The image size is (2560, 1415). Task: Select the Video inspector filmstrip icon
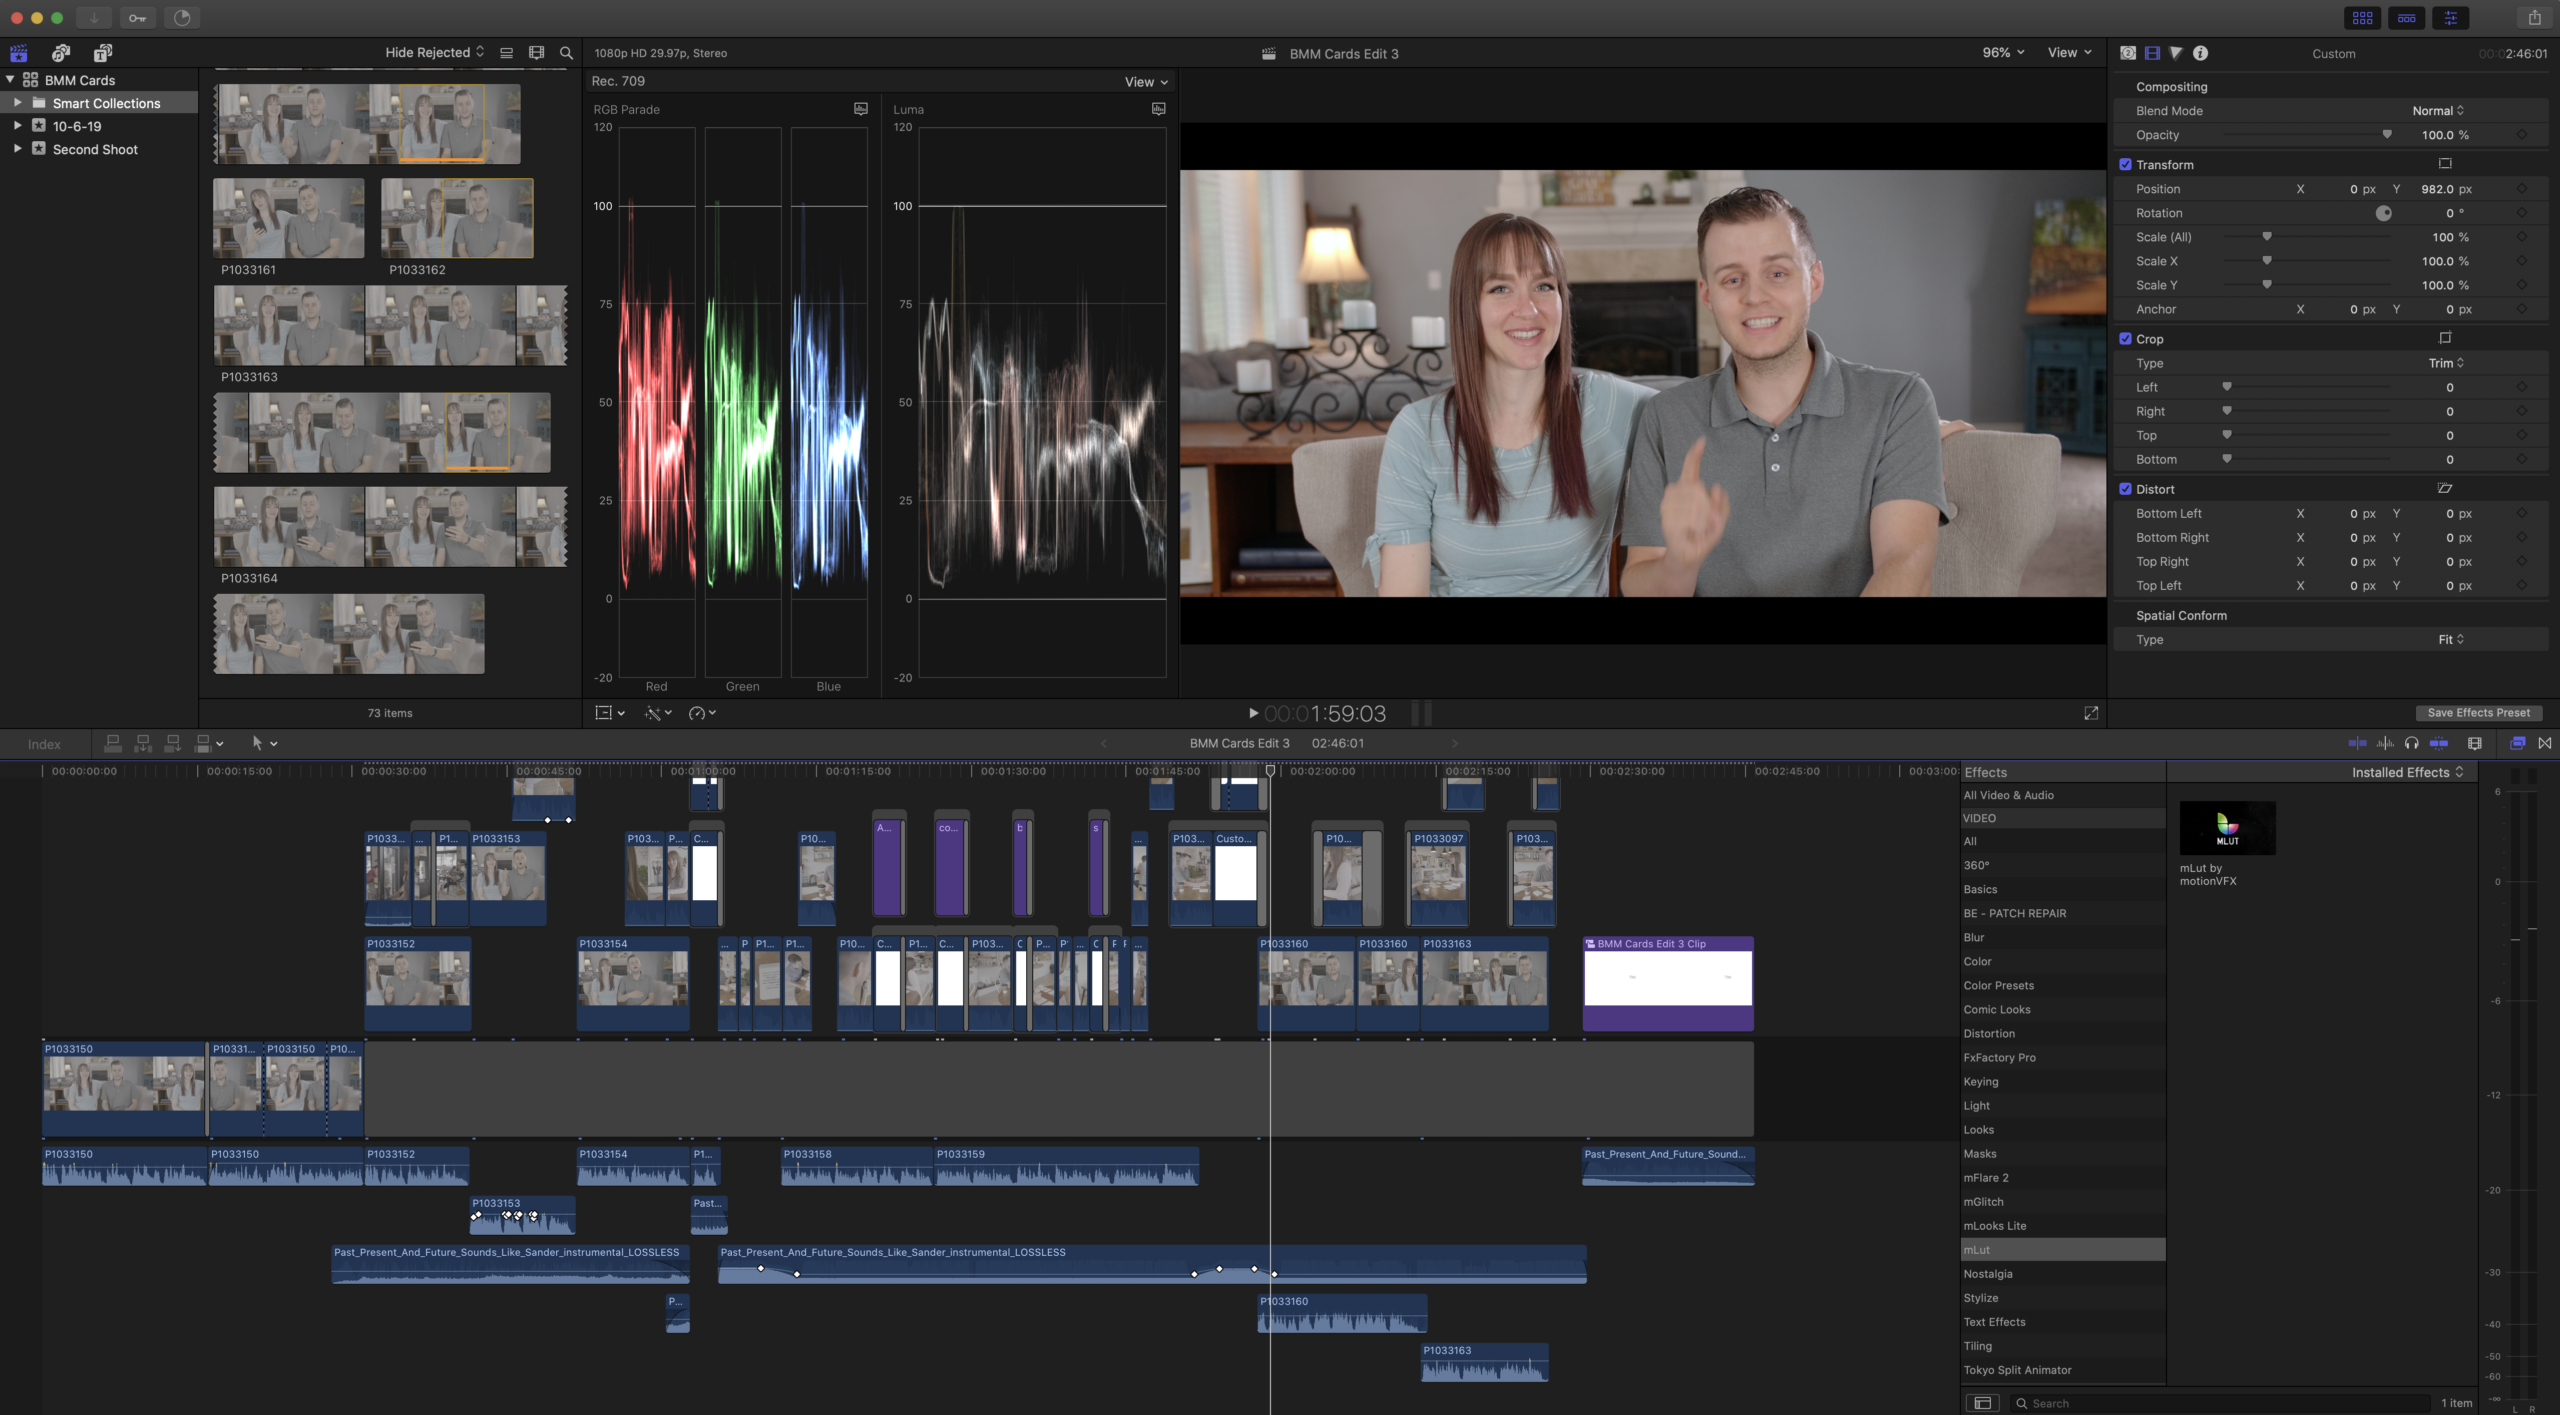point(2152,53)
